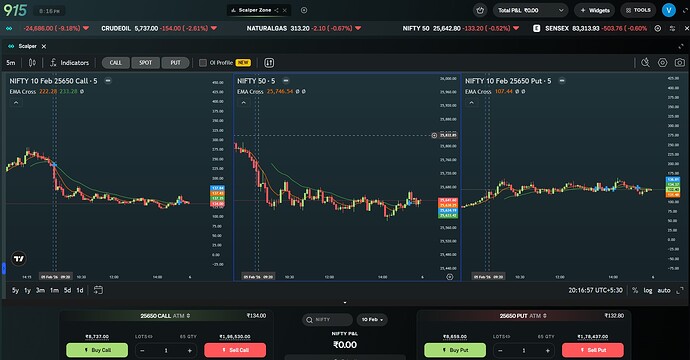This screenshot has width=690, height=360.
Task: Open the Total P&L dropdown
Action: 531,10
